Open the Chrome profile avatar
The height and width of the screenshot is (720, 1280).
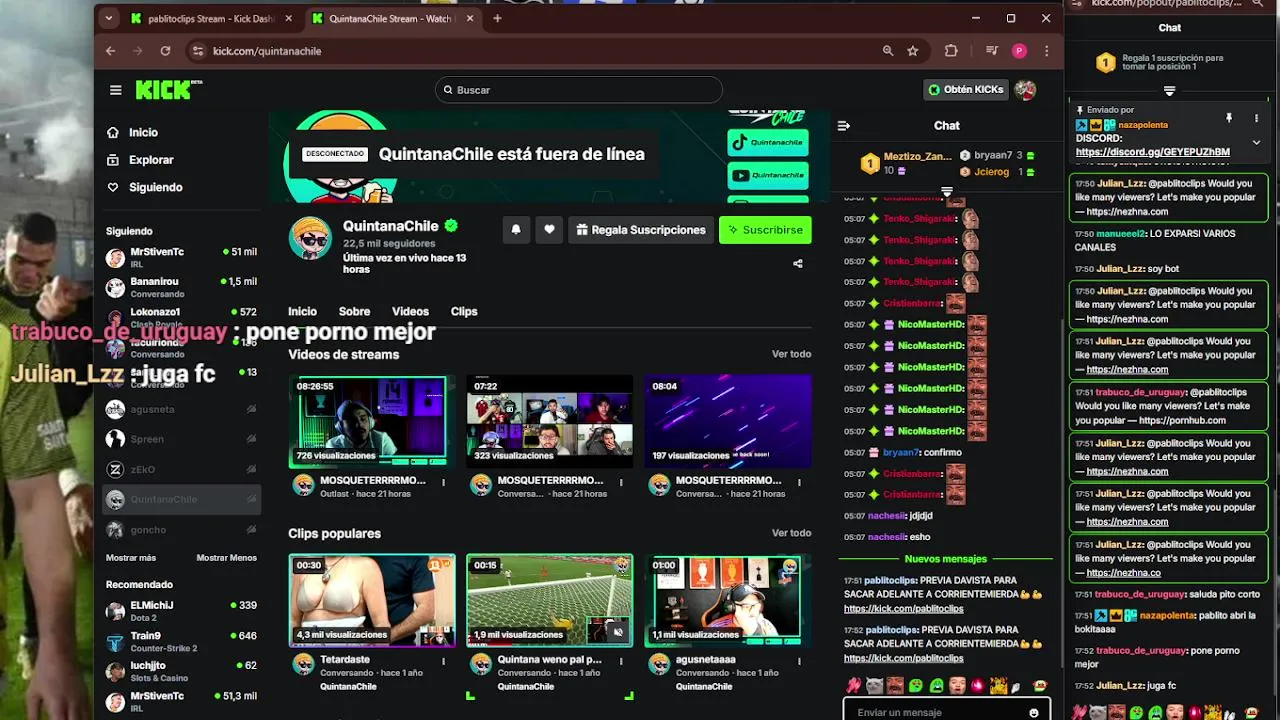(x=1019, y=51)
